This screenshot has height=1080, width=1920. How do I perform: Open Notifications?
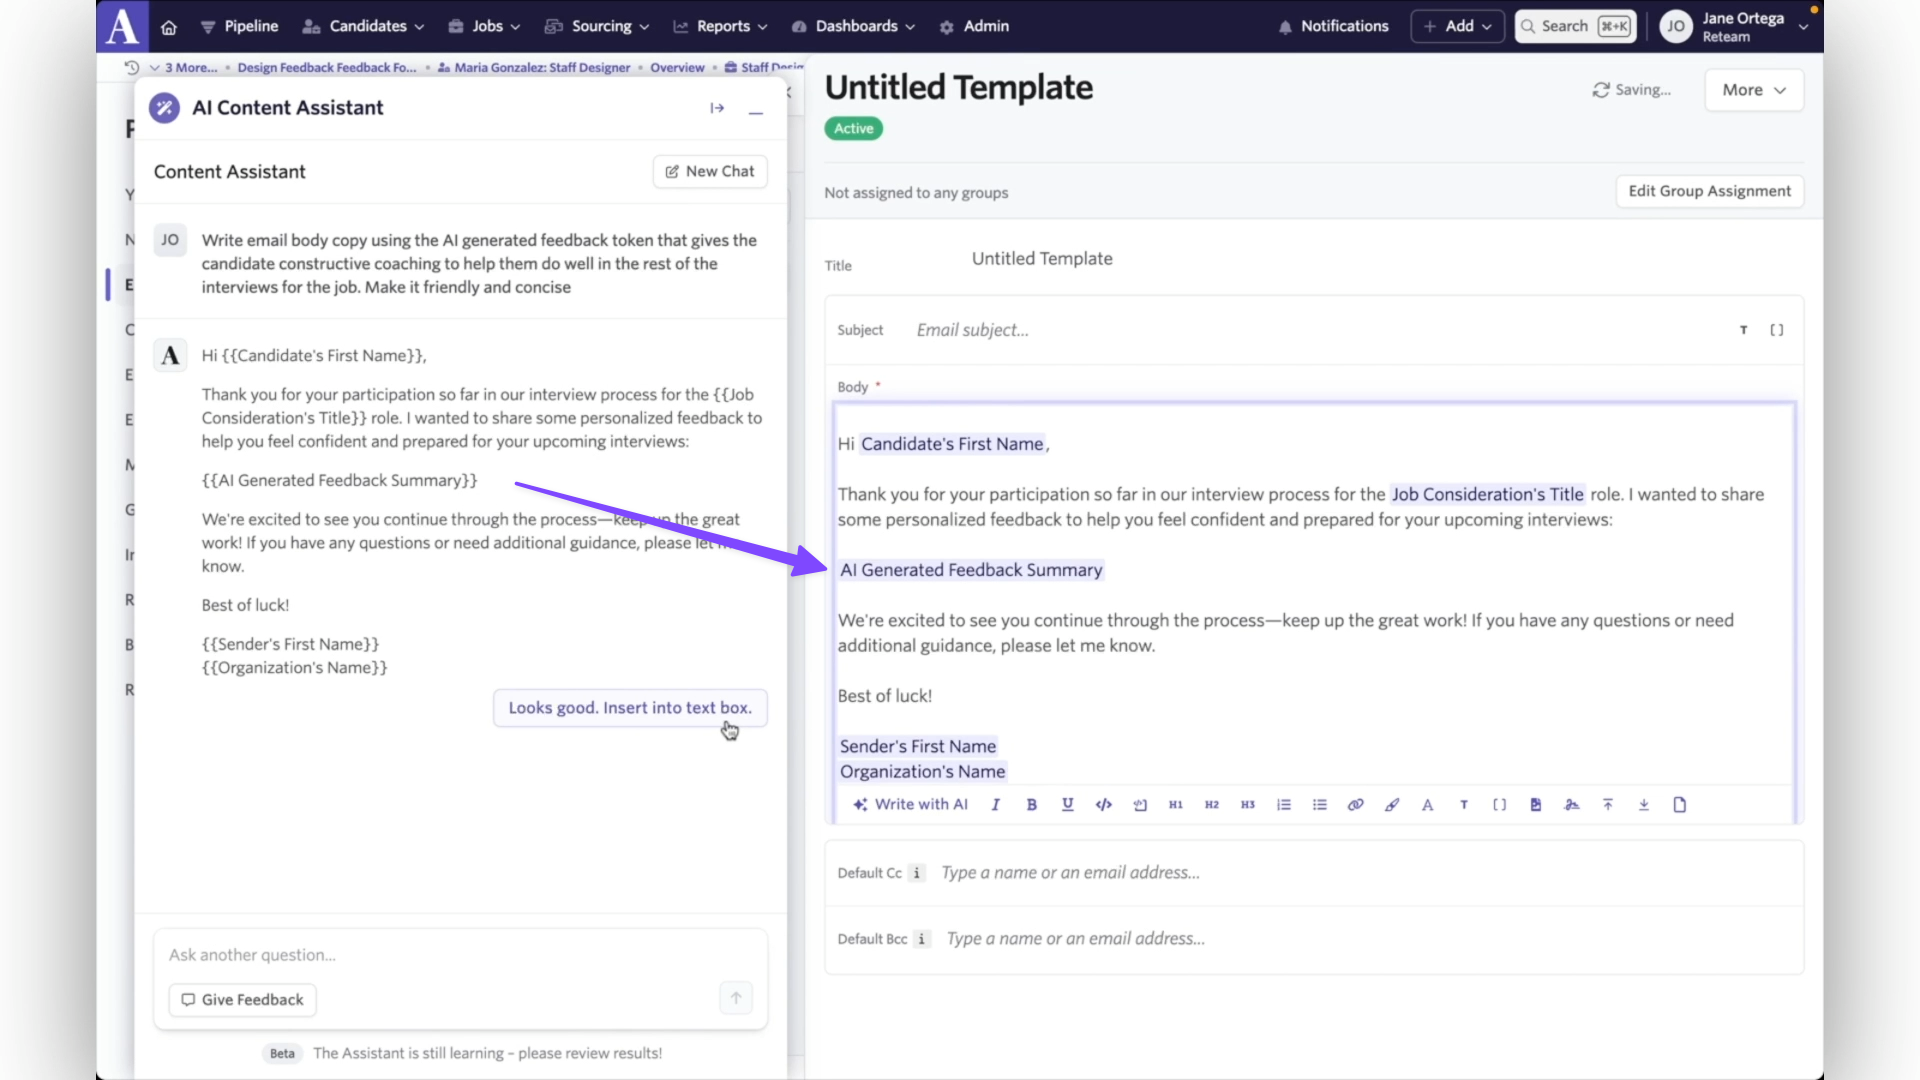[x=1334, y=26]
